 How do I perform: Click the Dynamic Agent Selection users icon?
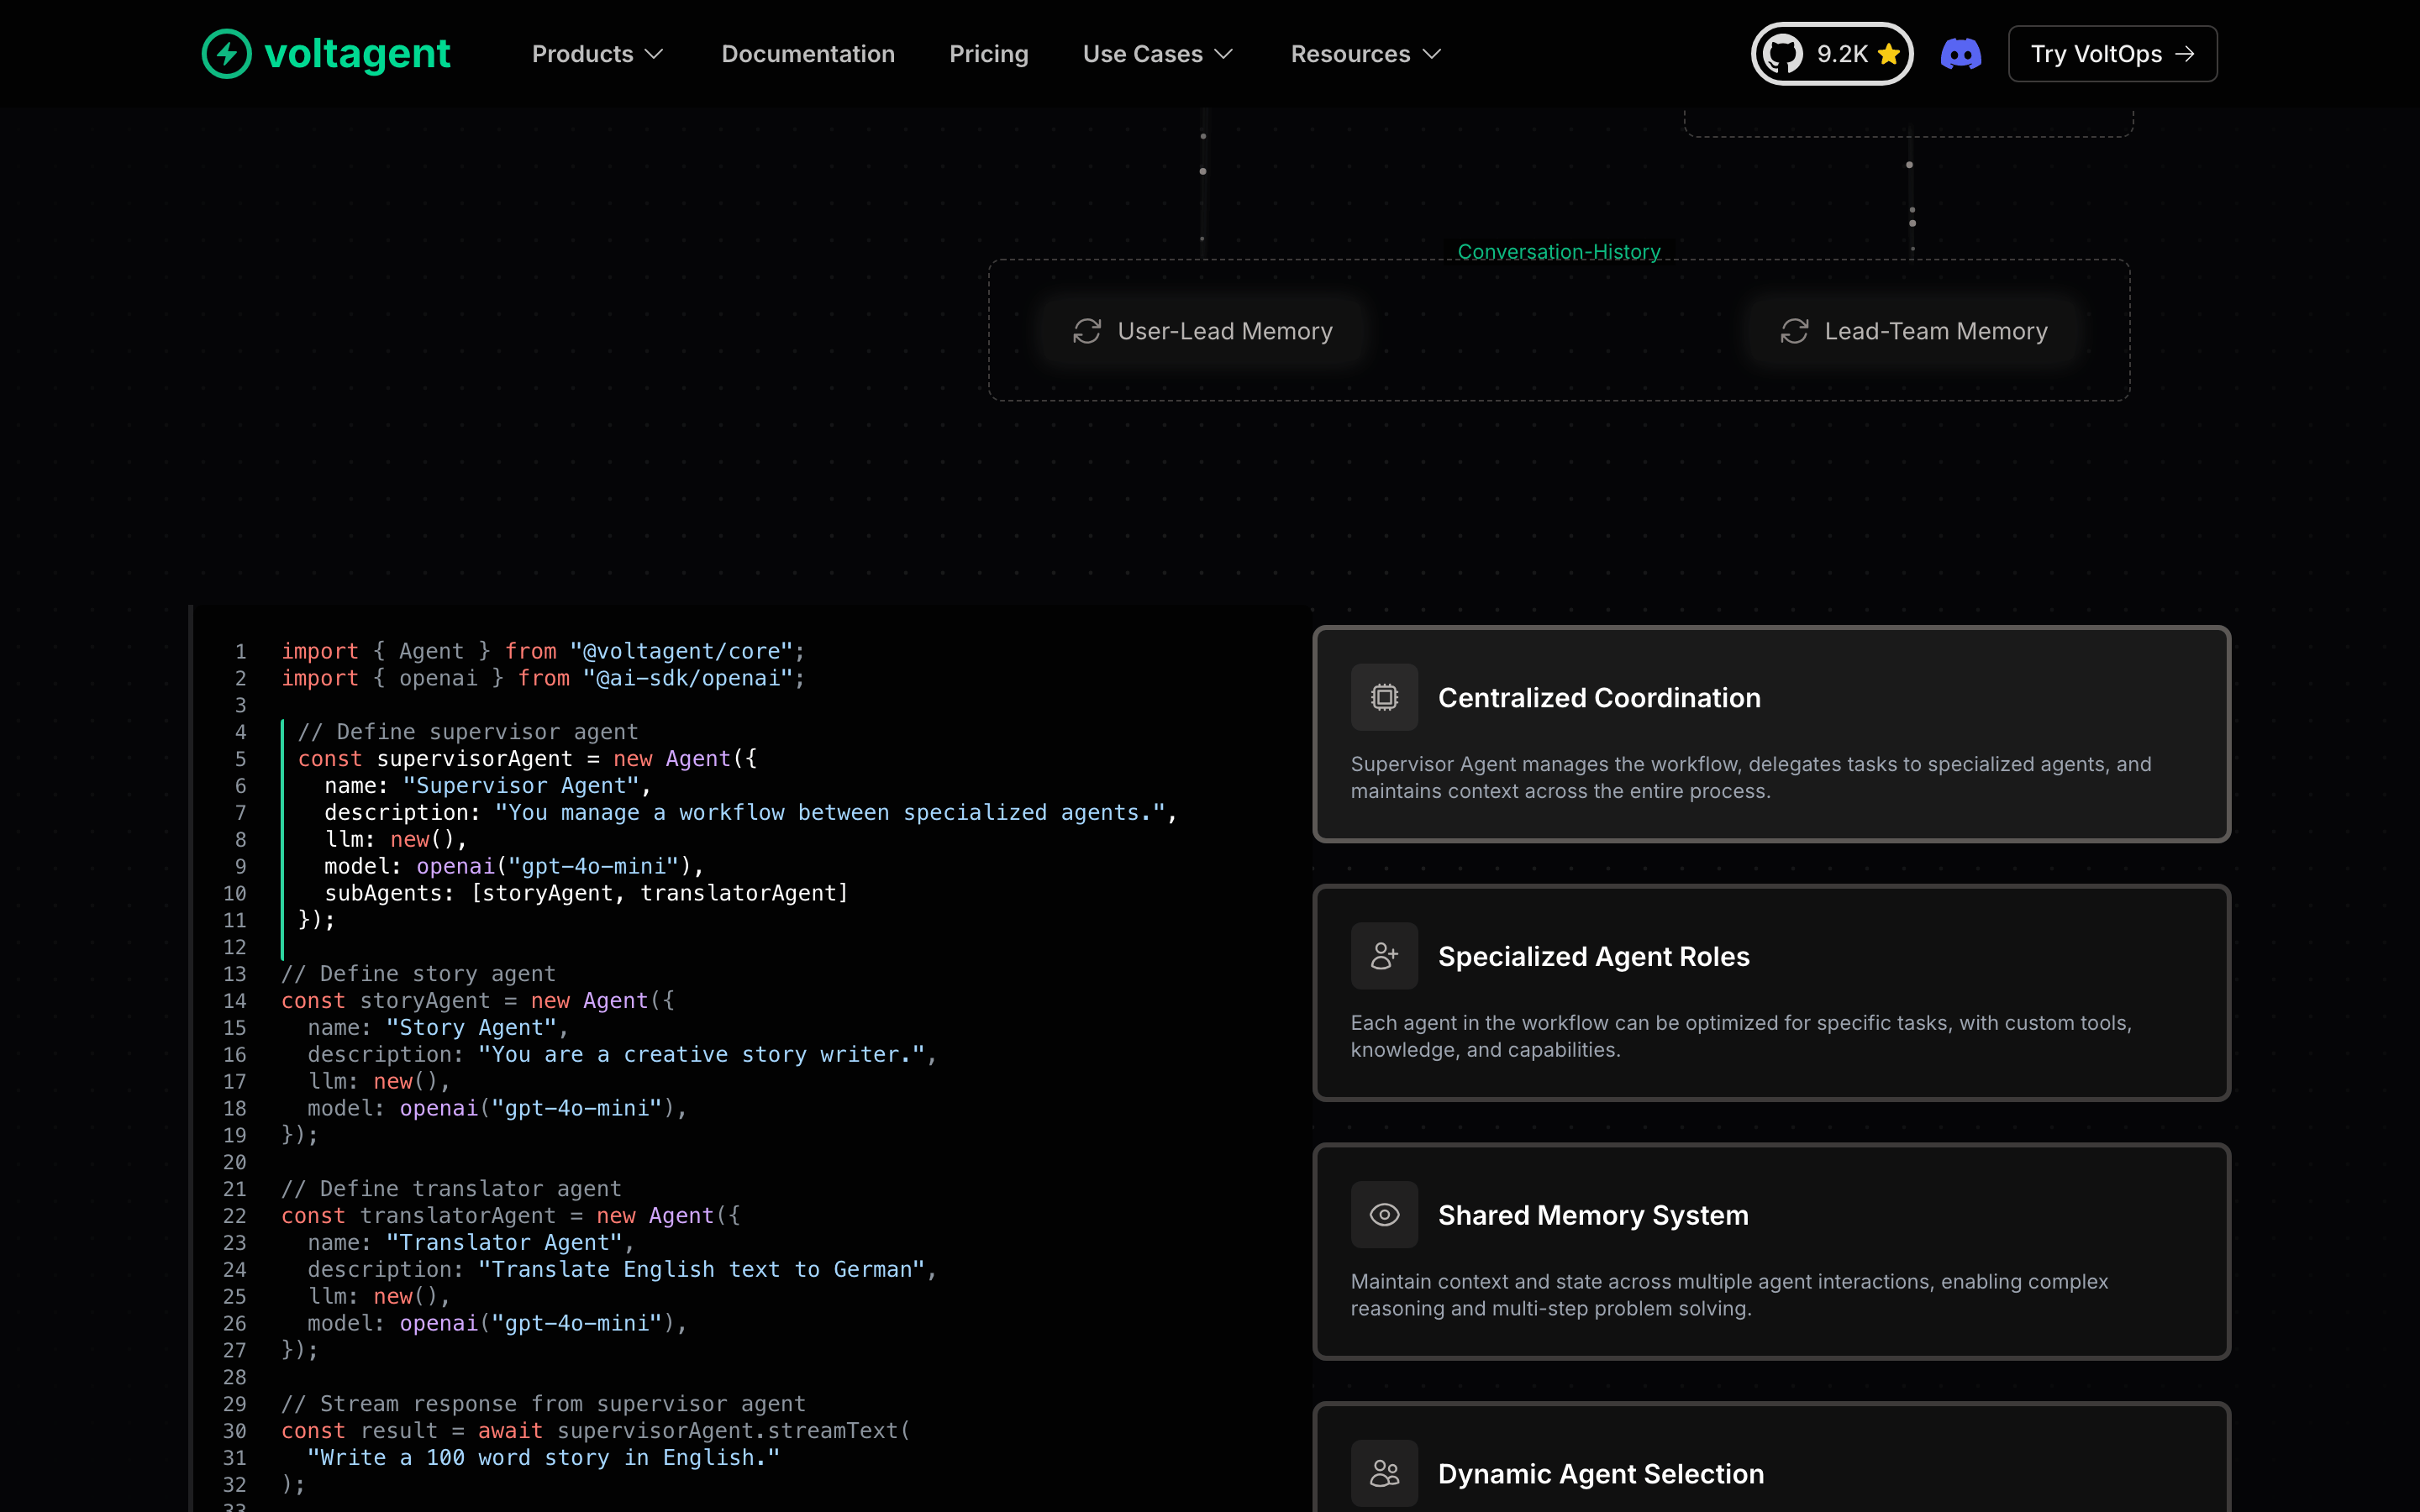(x=1384, y=1473)
